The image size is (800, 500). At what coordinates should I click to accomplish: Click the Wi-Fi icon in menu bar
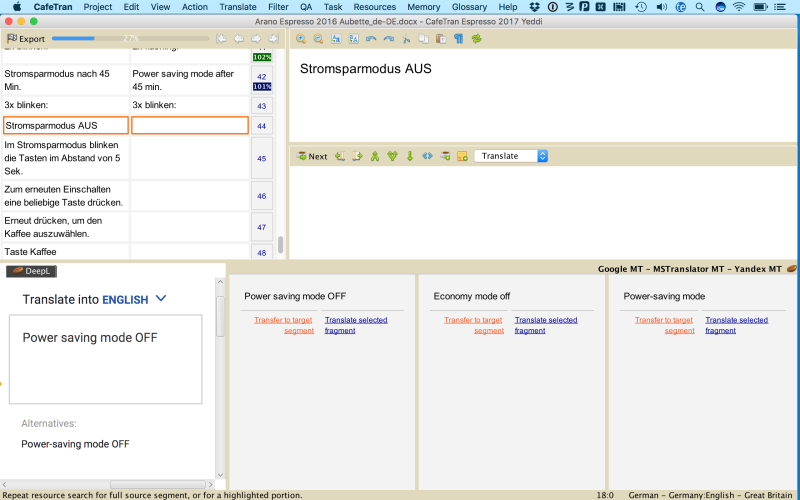tap(738, 7)
